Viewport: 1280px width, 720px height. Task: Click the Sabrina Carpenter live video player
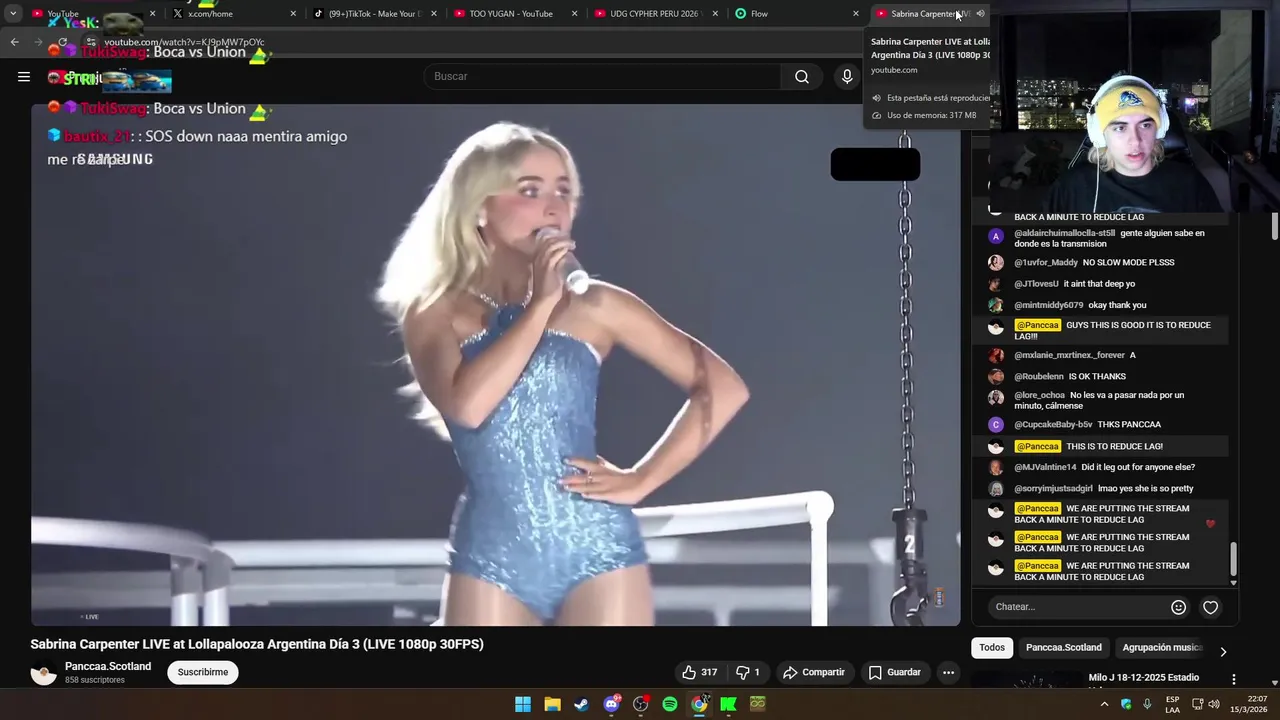coord(495,365)
